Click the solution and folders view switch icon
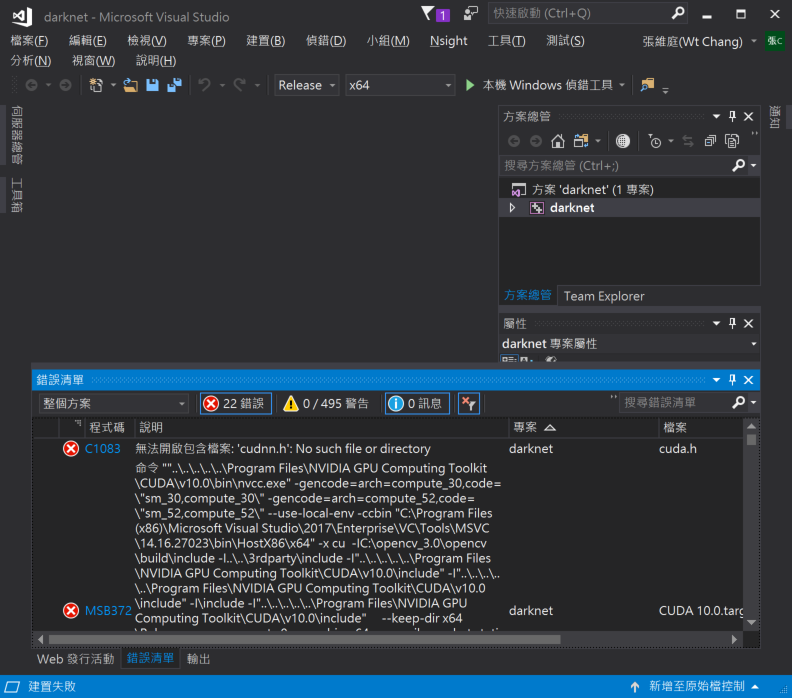Image resolution: width=792 pixels, height=698 pixels. [580, 141]
